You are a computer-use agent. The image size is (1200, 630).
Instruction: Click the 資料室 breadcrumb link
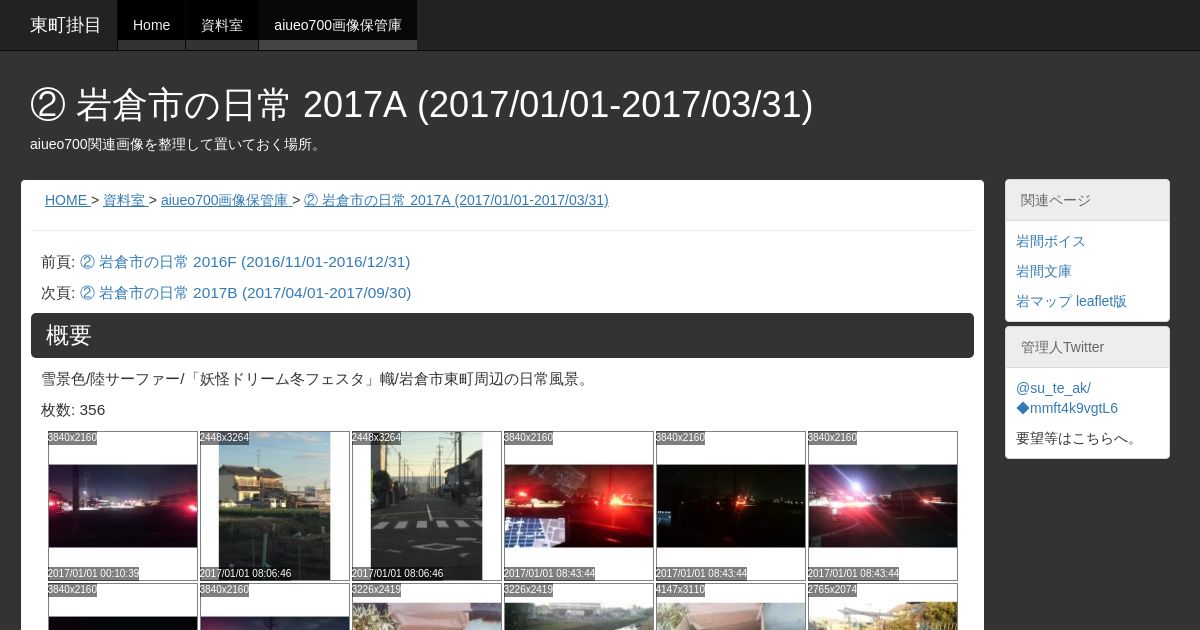coord(124,200)
